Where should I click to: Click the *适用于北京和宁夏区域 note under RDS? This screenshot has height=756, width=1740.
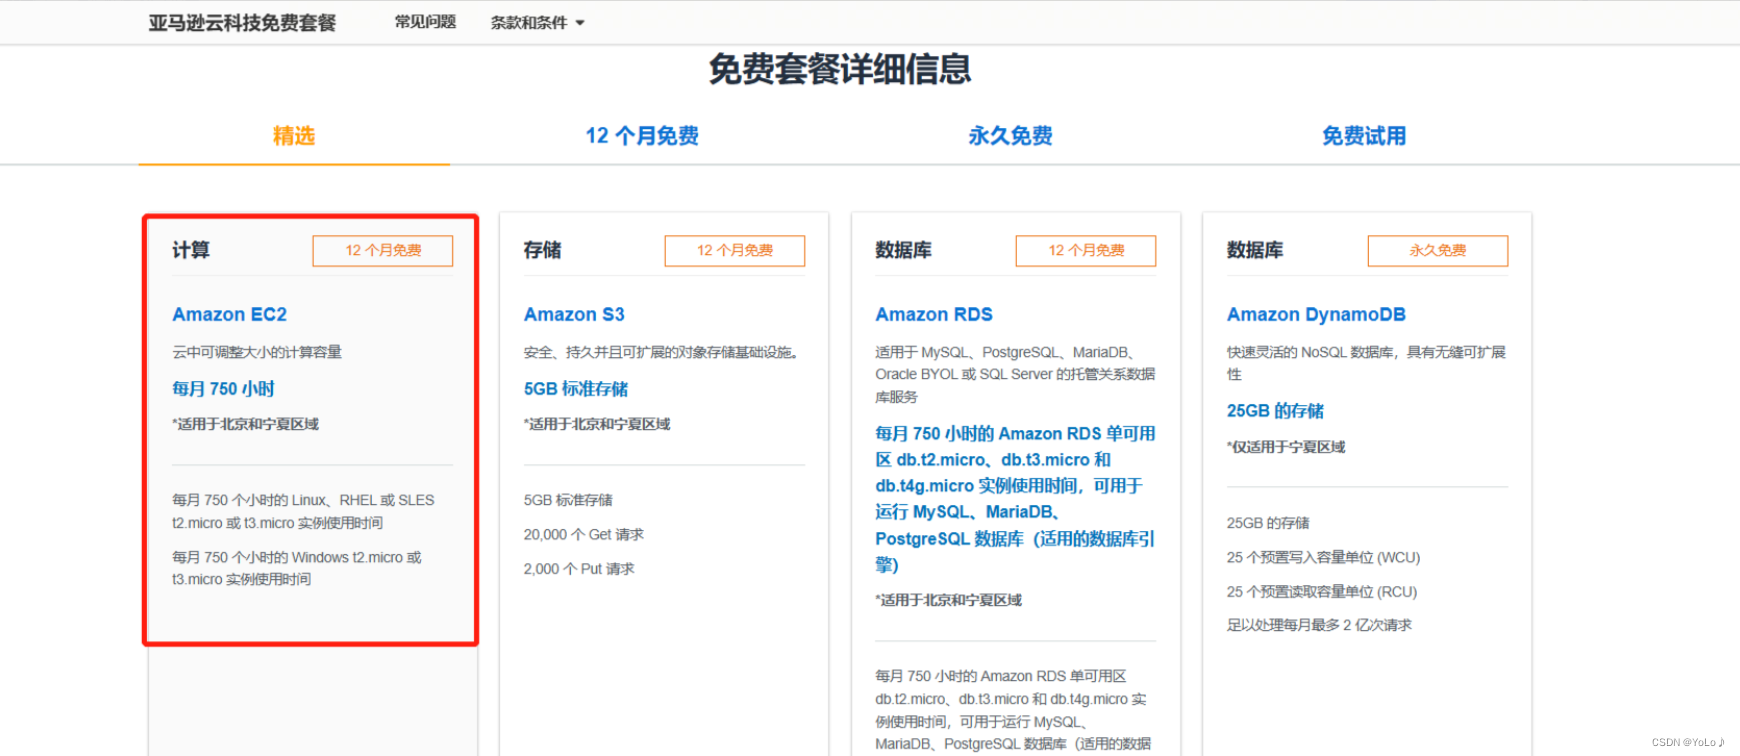pos(948,600)
